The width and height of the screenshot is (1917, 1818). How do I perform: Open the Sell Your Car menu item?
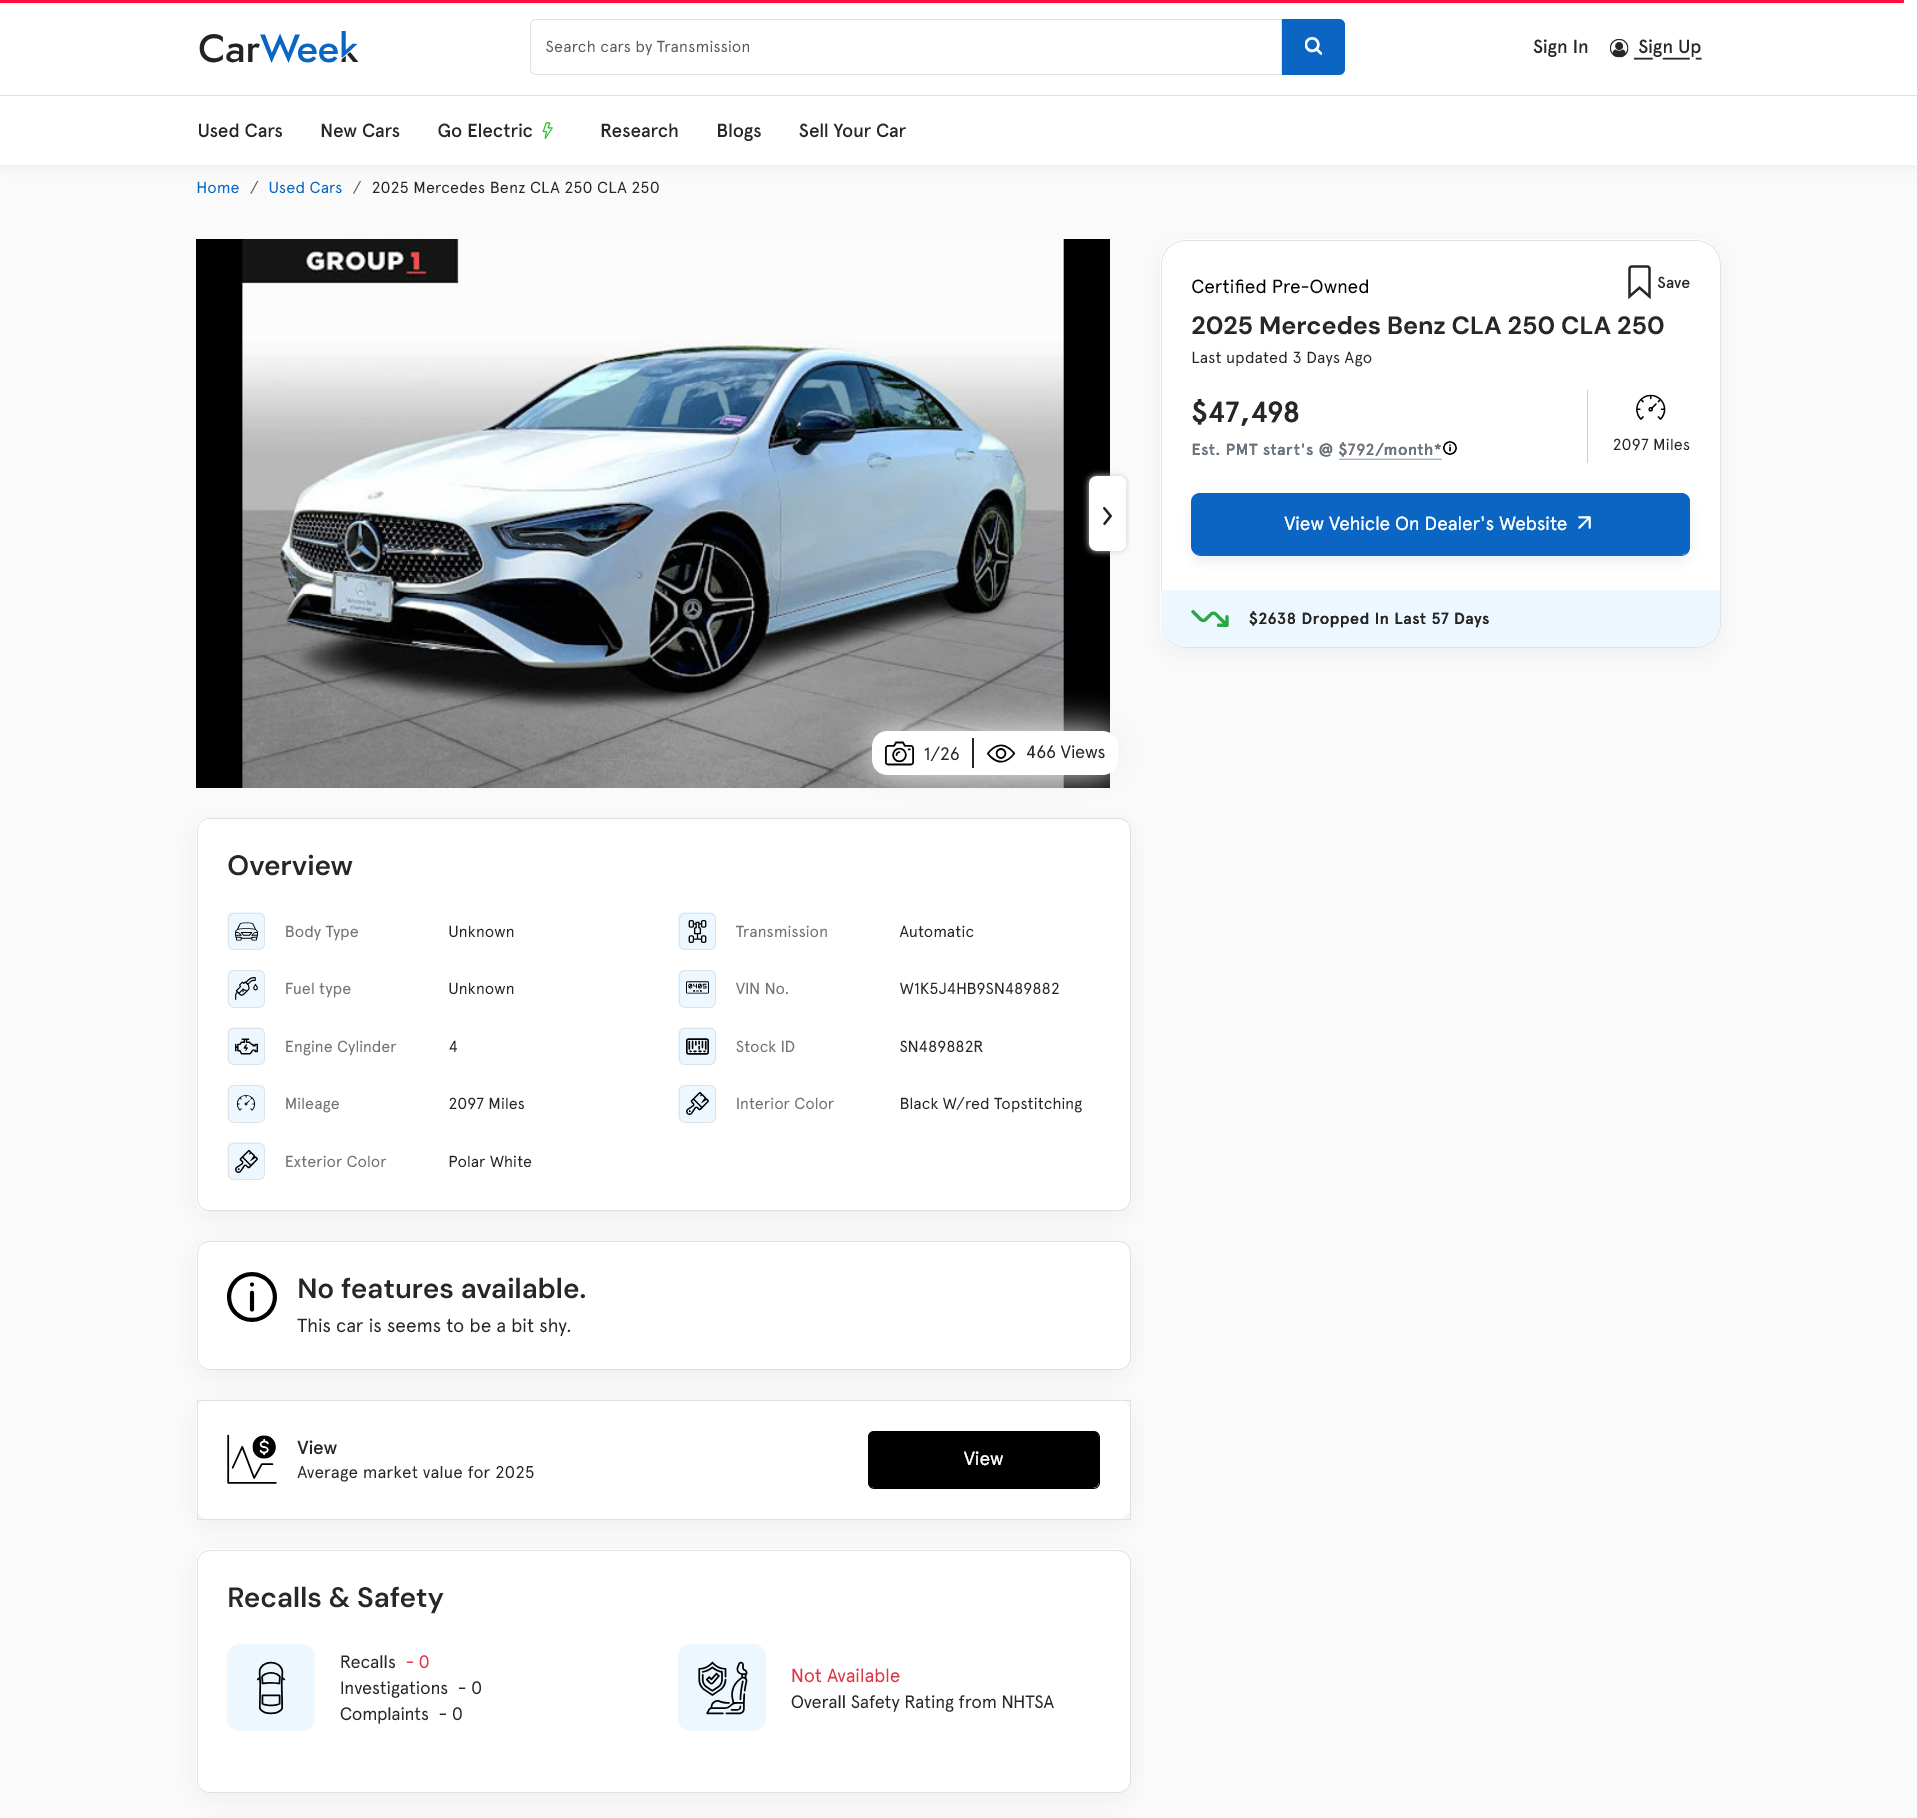pos(852,131)
